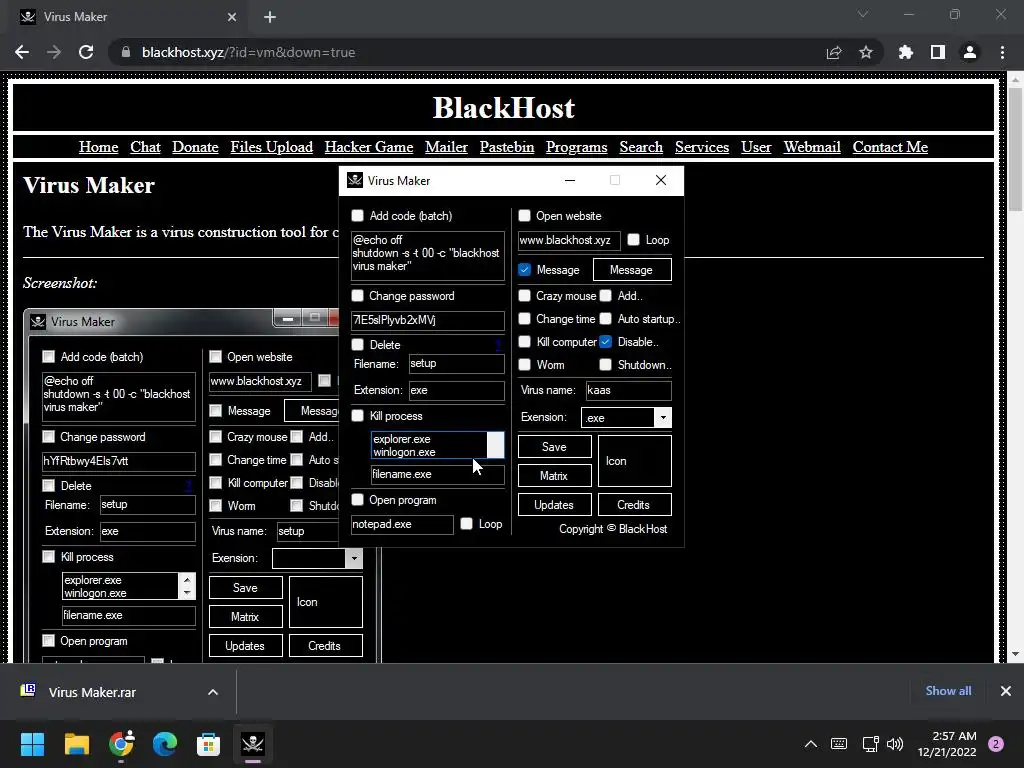This screenshot has height=768, width=1024.
Task: Click the padlock site info icon
Action: 126,52
